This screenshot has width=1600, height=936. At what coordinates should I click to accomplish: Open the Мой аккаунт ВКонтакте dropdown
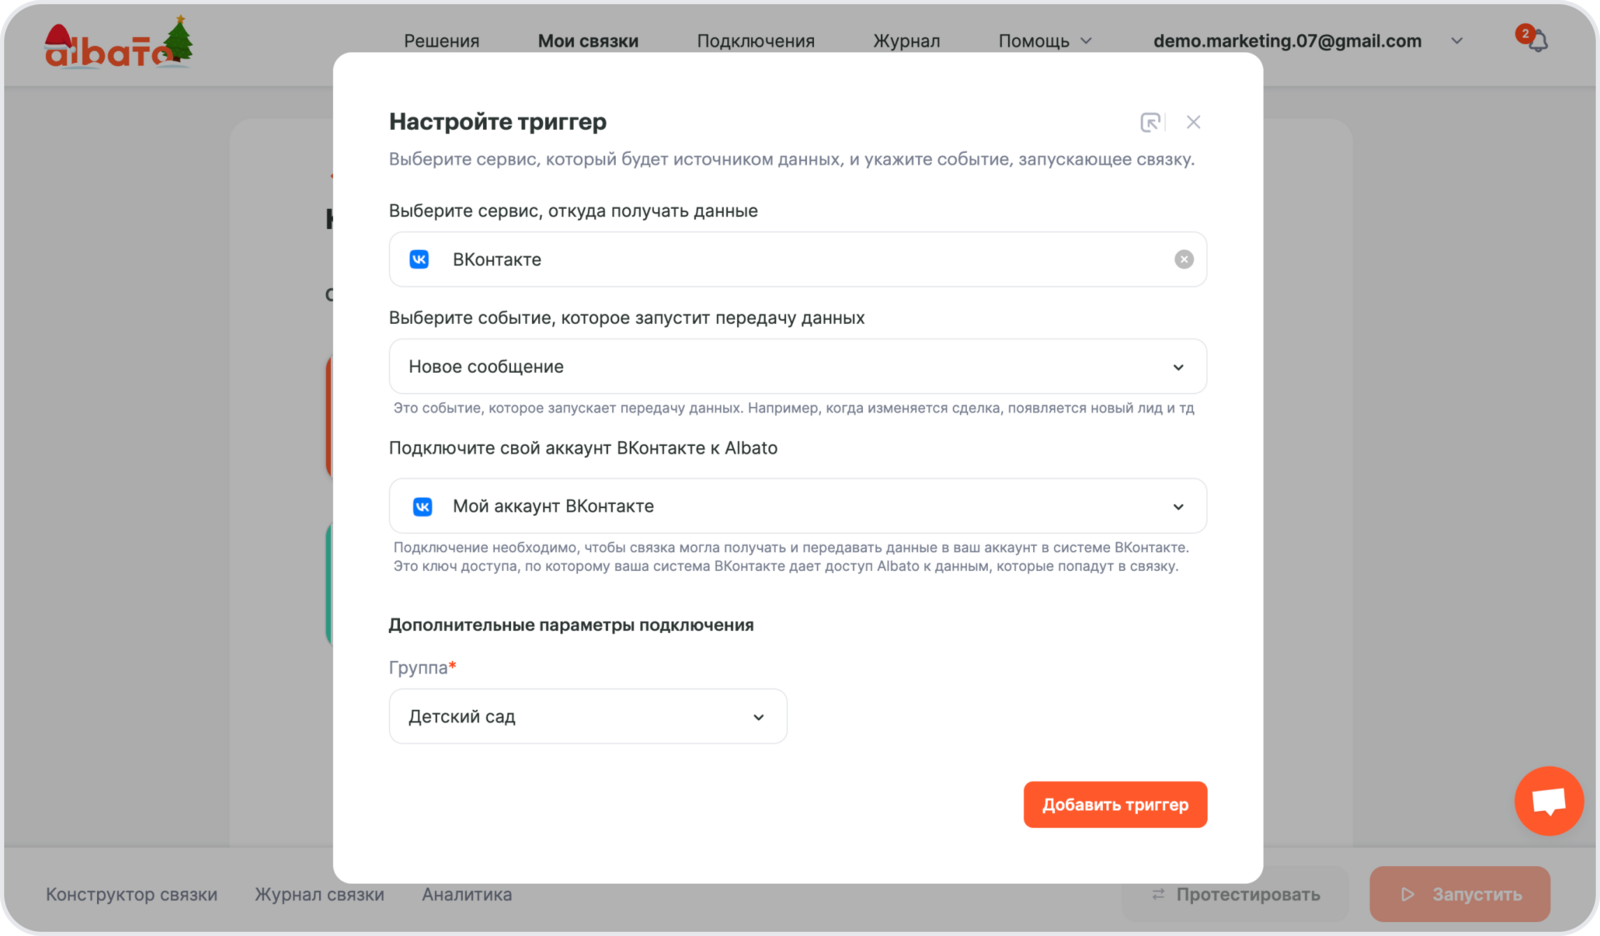click(1178, 507)
